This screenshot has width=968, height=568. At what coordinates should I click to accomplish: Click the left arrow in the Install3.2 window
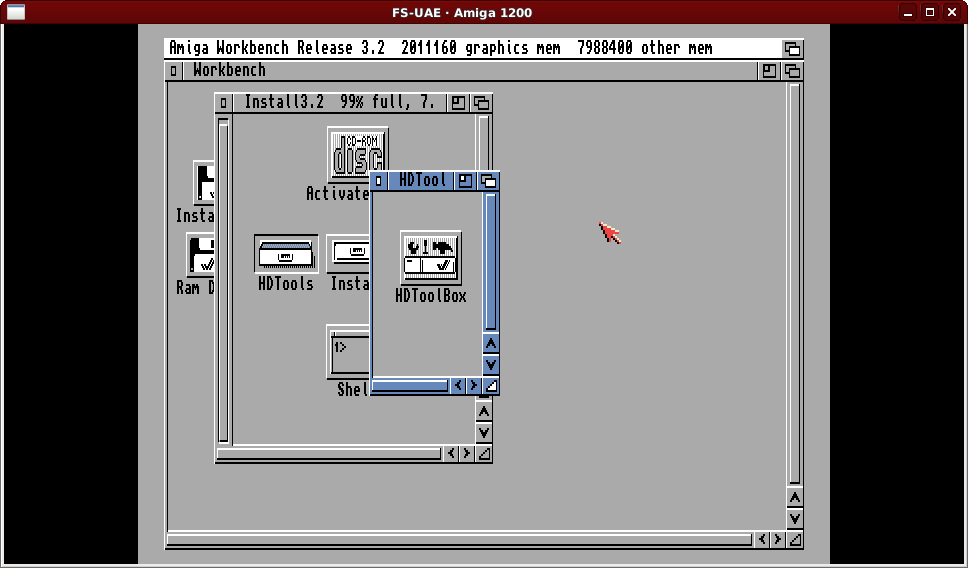pos(451,454)
